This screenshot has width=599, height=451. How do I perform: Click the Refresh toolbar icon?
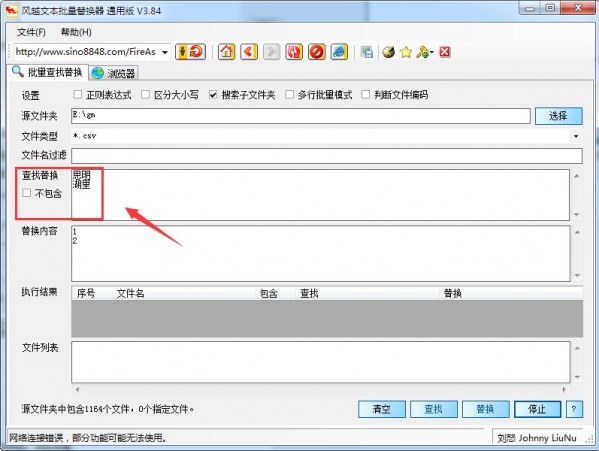point(294,52)
